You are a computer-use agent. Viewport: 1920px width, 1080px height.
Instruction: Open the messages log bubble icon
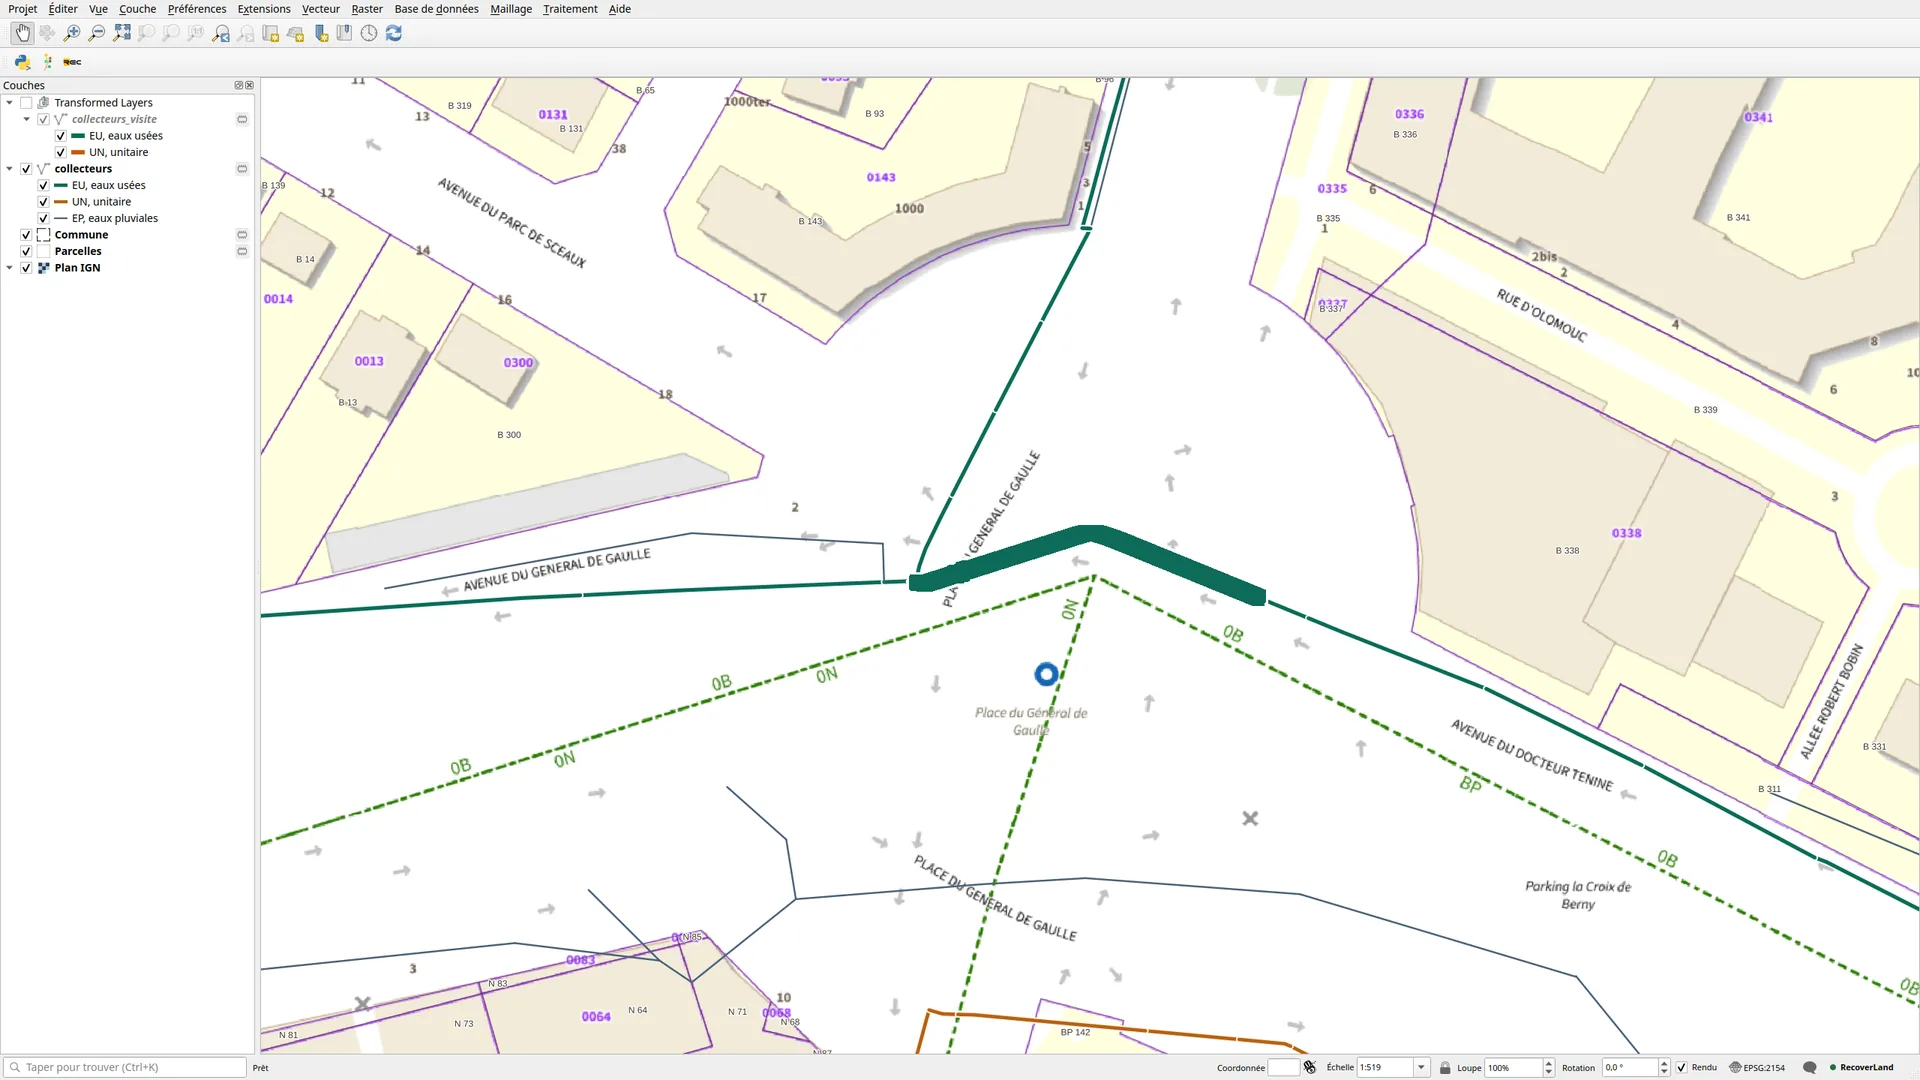pyautogui.click(x=1809, y=1067)
